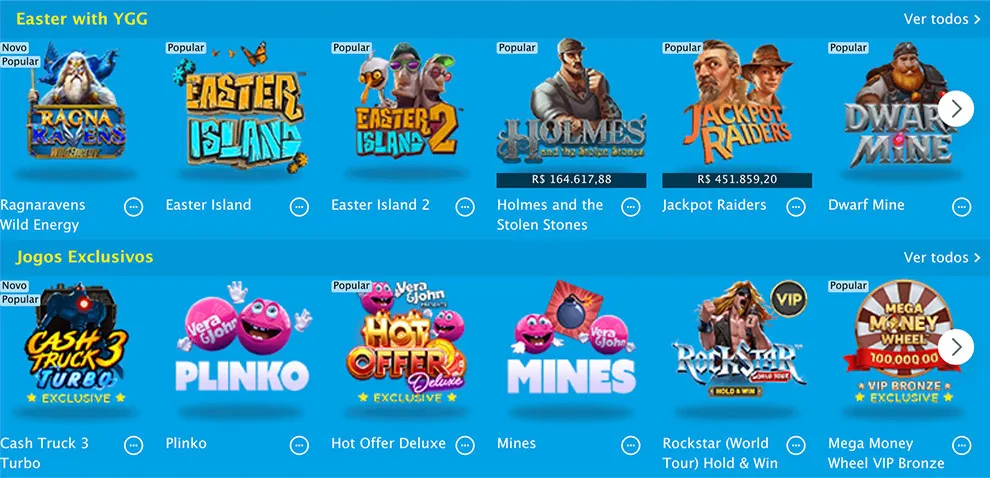Click the ellipsis icon beside Jackpot Raiders
This screenshot has width=990, height=478.
click(796, 206)
